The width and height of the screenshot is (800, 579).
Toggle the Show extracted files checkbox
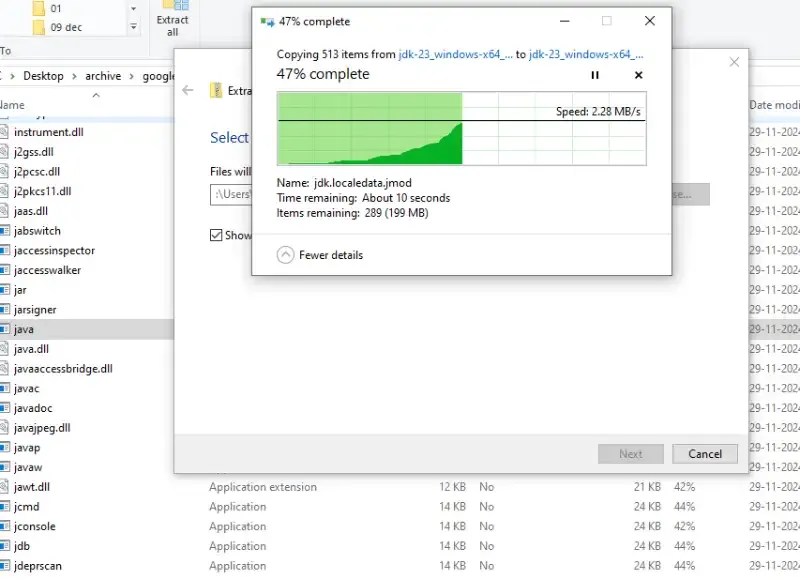[216, 235]
